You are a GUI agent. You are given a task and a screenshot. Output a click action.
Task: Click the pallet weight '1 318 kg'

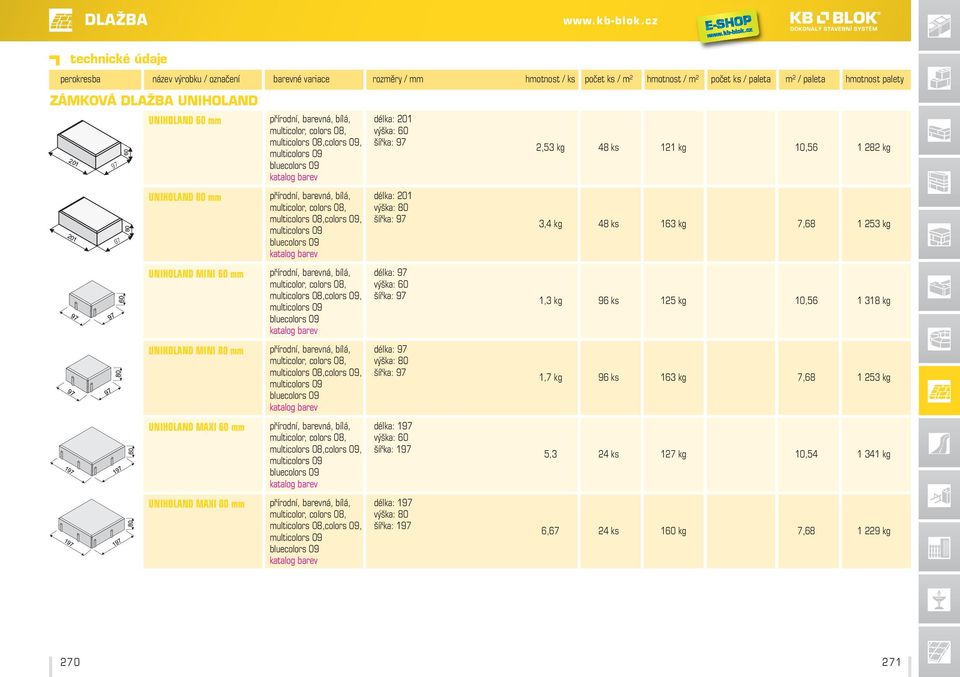[874, 301]
